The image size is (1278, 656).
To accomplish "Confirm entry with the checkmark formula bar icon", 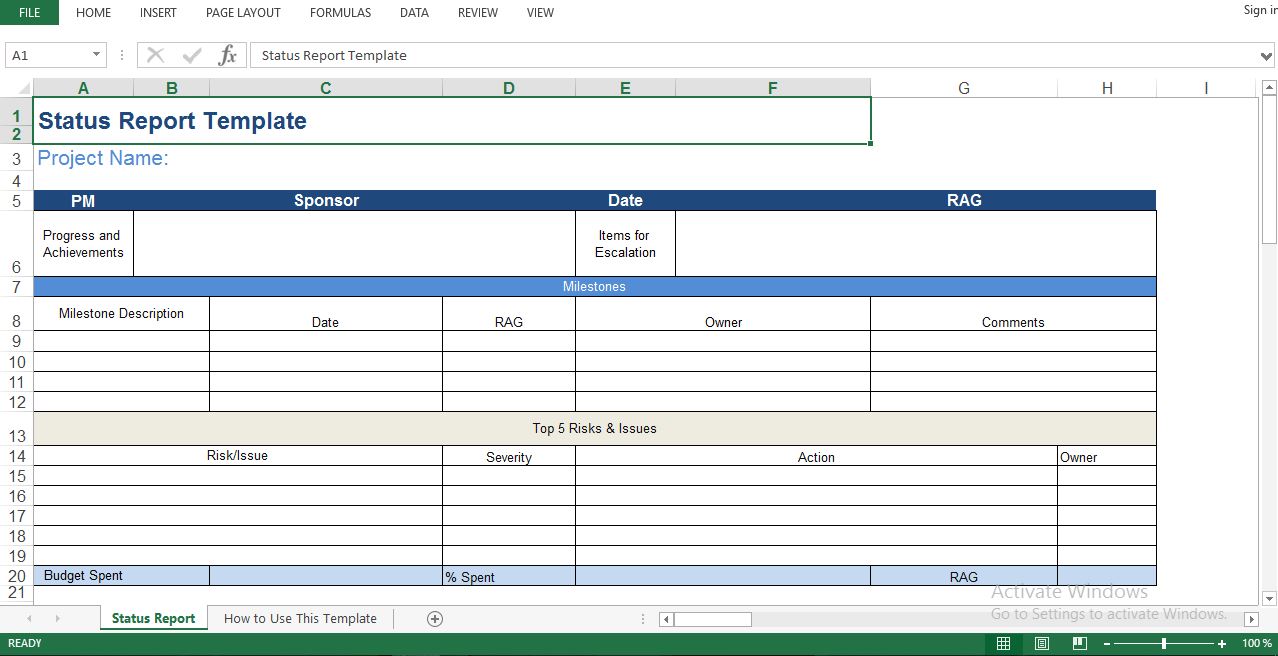I will [190, 55].
